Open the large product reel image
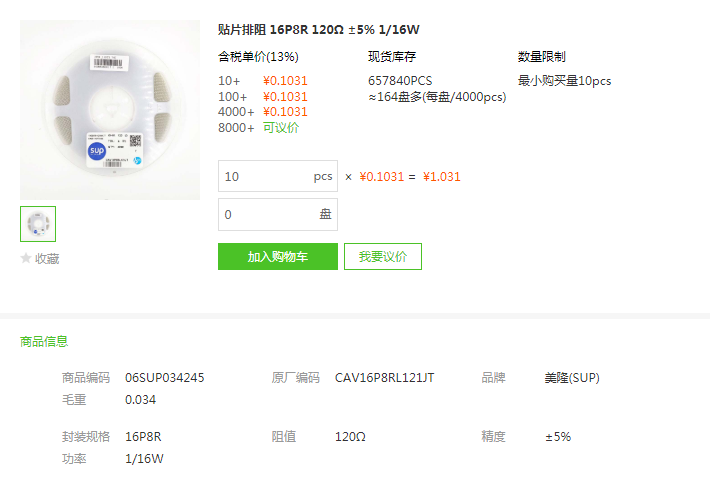 pyautogui.click(x=110, y=110)
